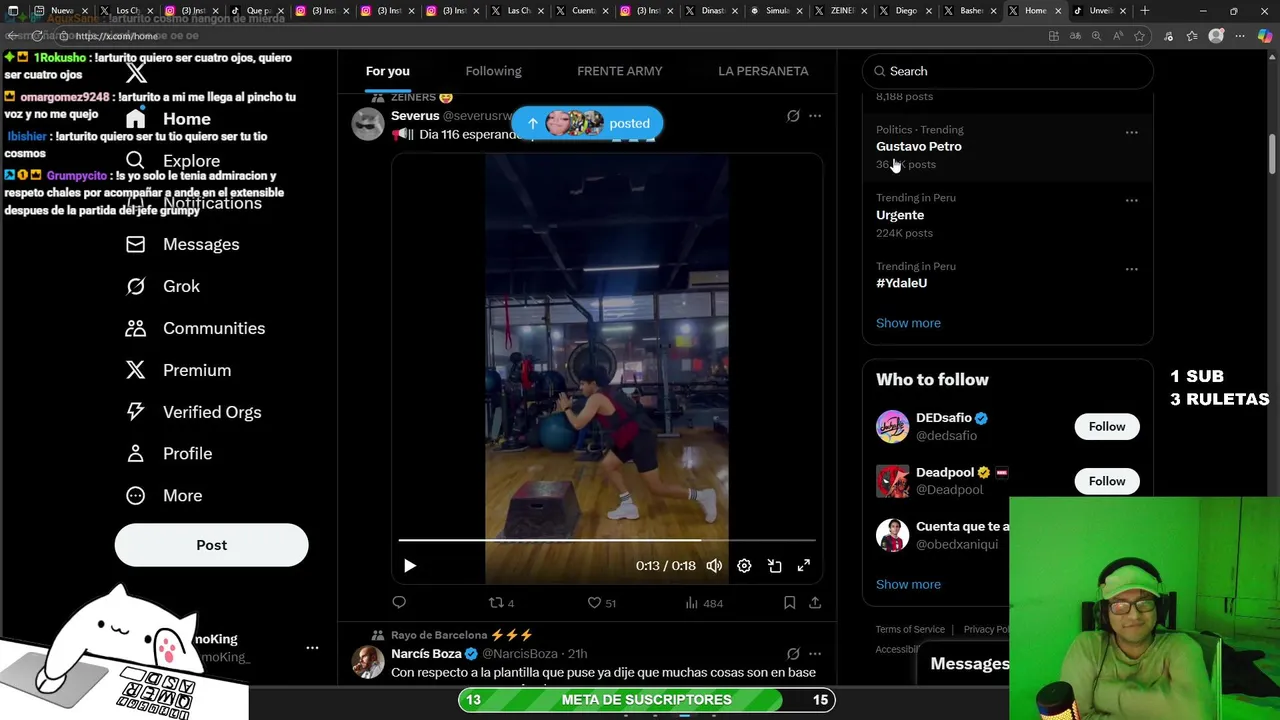Click the Narcís Boza author name
The image size is (1280, 720).
pos(426,653)
